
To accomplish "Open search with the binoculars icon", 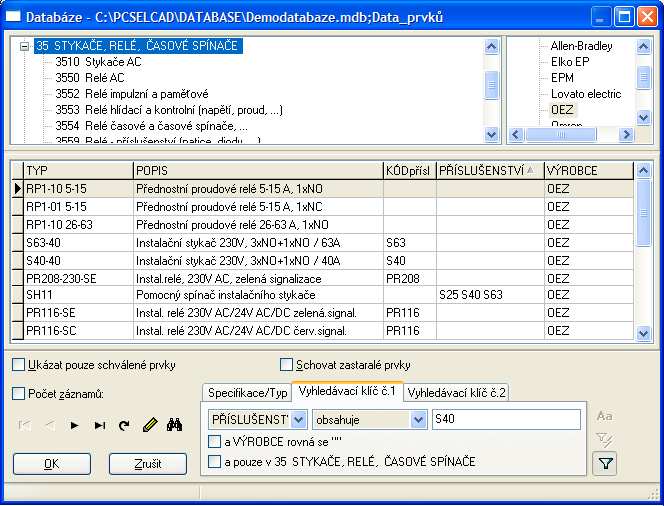I will pos(174,425).
